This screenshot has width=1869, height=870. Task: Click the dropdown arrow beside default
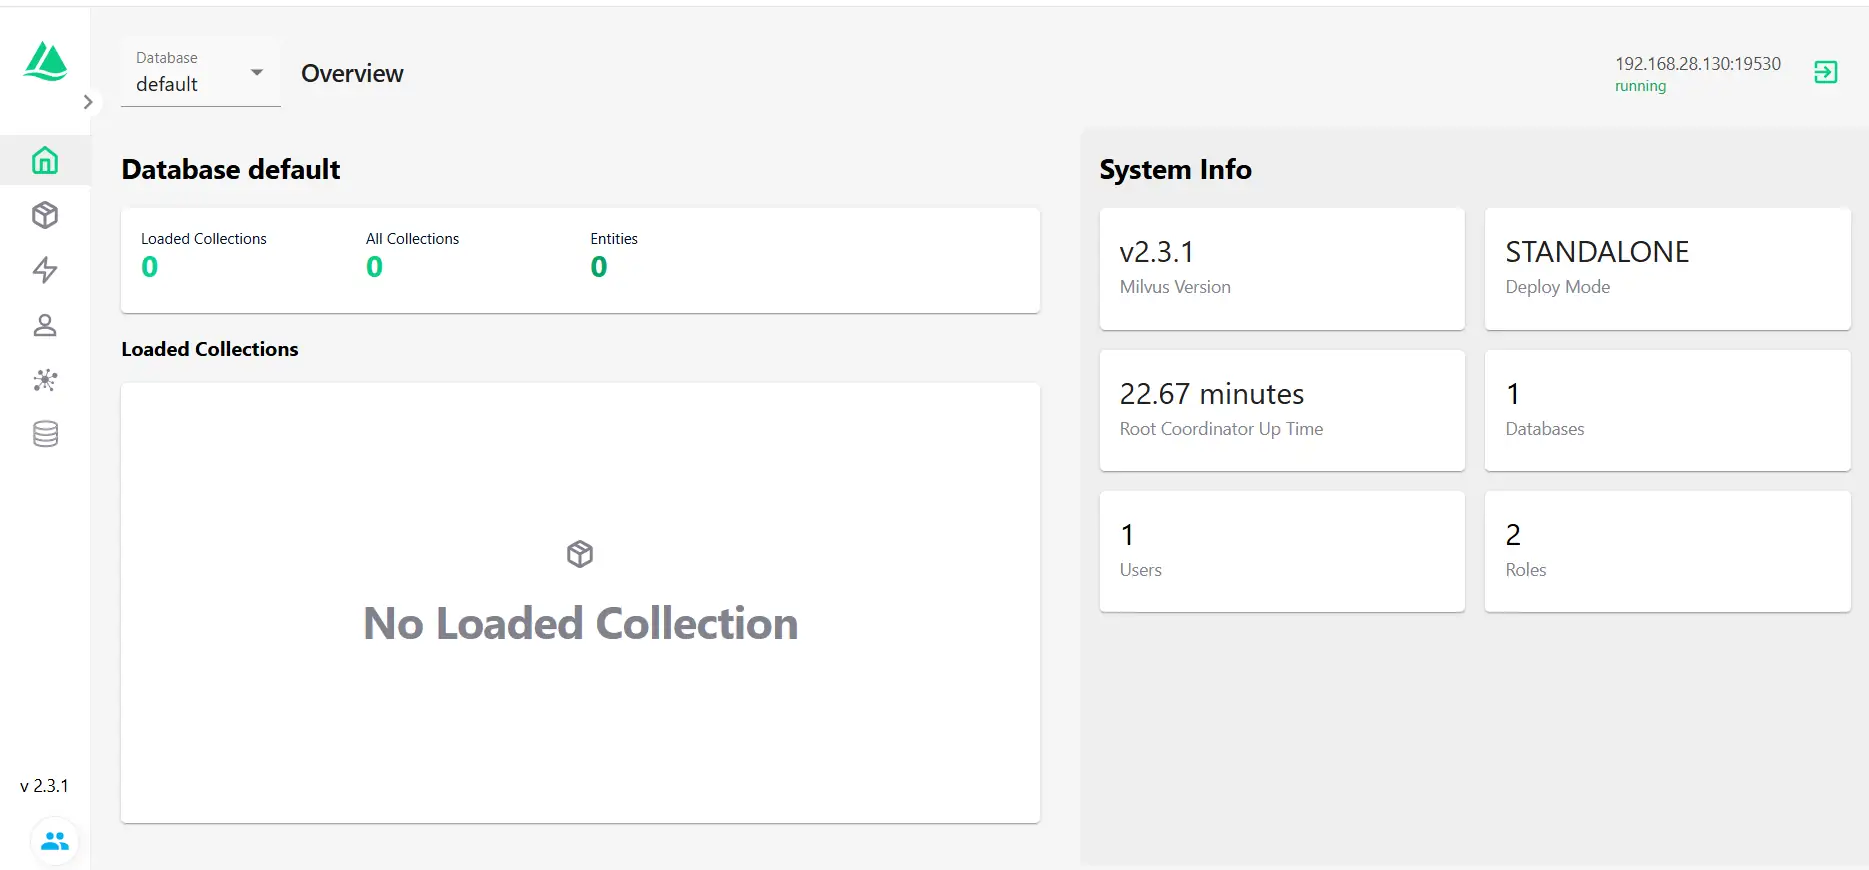click(257, 72)
